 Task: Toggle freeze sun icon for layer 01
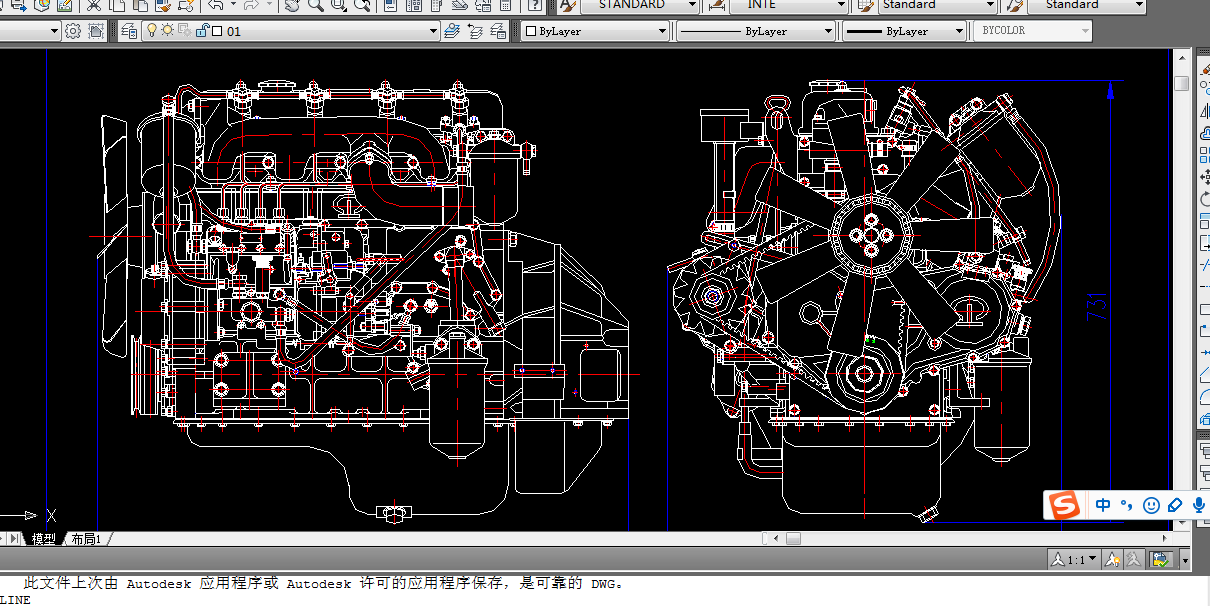pyautogui.click(x=167, y=31)
